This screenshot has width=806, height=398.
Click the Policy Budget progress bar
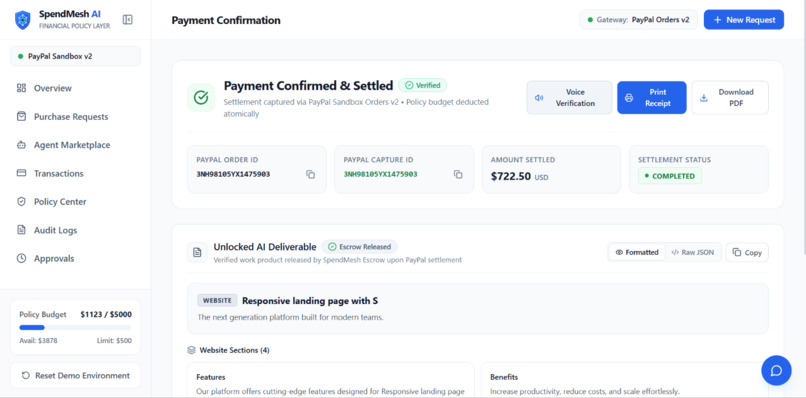75,328
